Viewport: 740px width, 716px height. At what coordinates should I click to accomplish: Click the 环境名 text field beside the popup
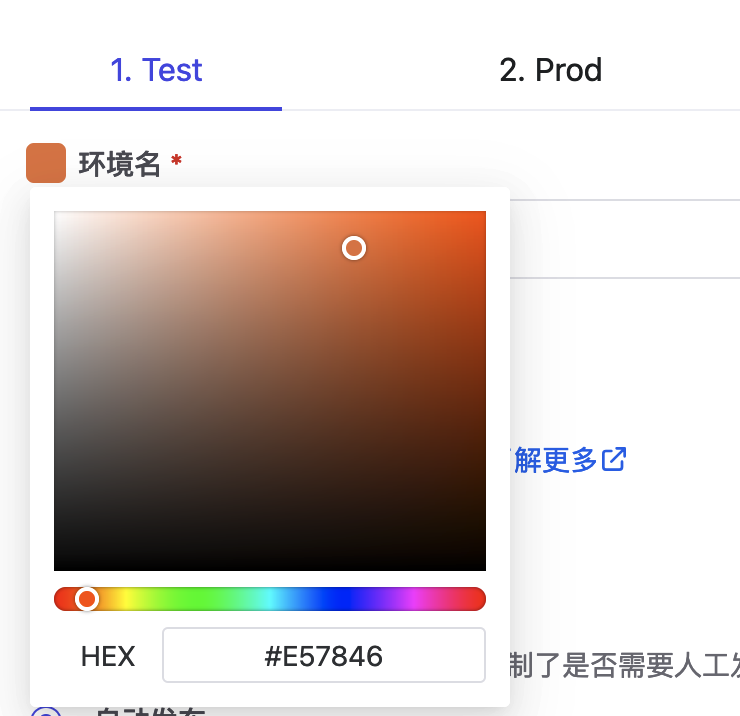(620, 240)
